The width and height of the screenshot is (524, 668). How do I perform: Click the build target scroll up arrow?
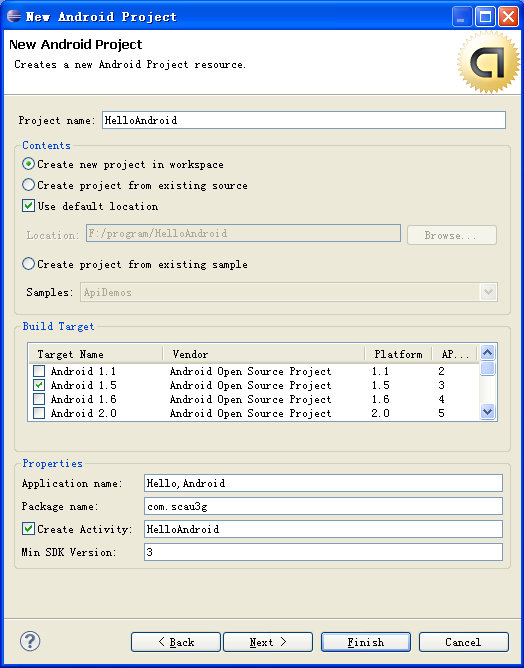487,352
